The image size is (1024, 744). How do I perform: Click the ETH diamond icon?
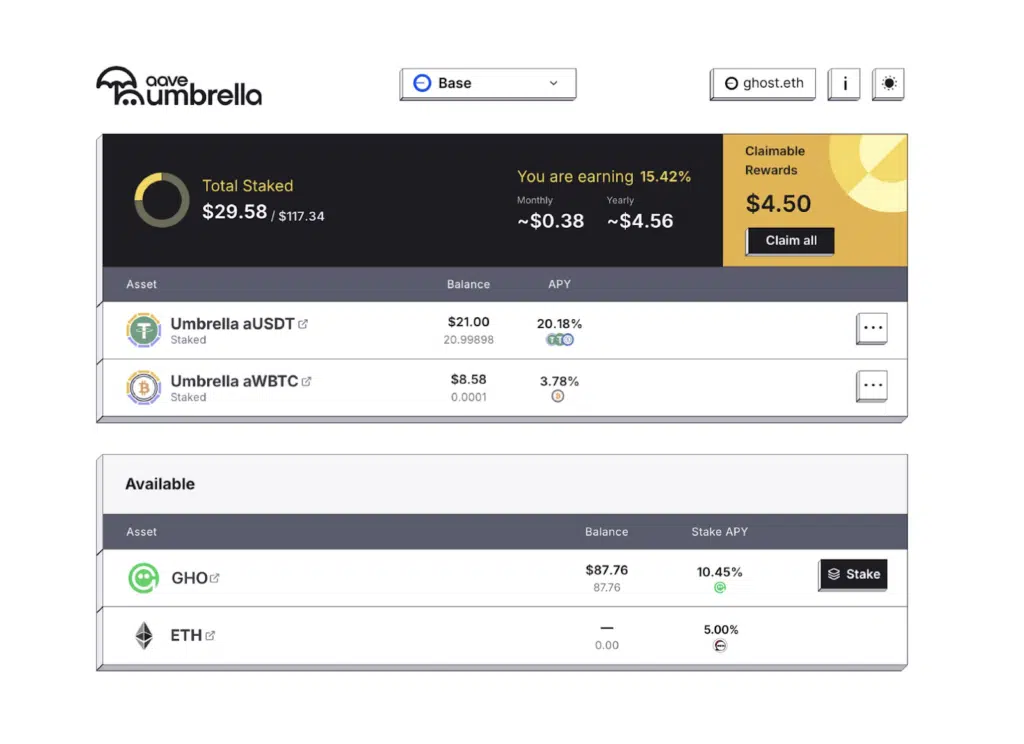pyautogui.click(x=144, y=636)
